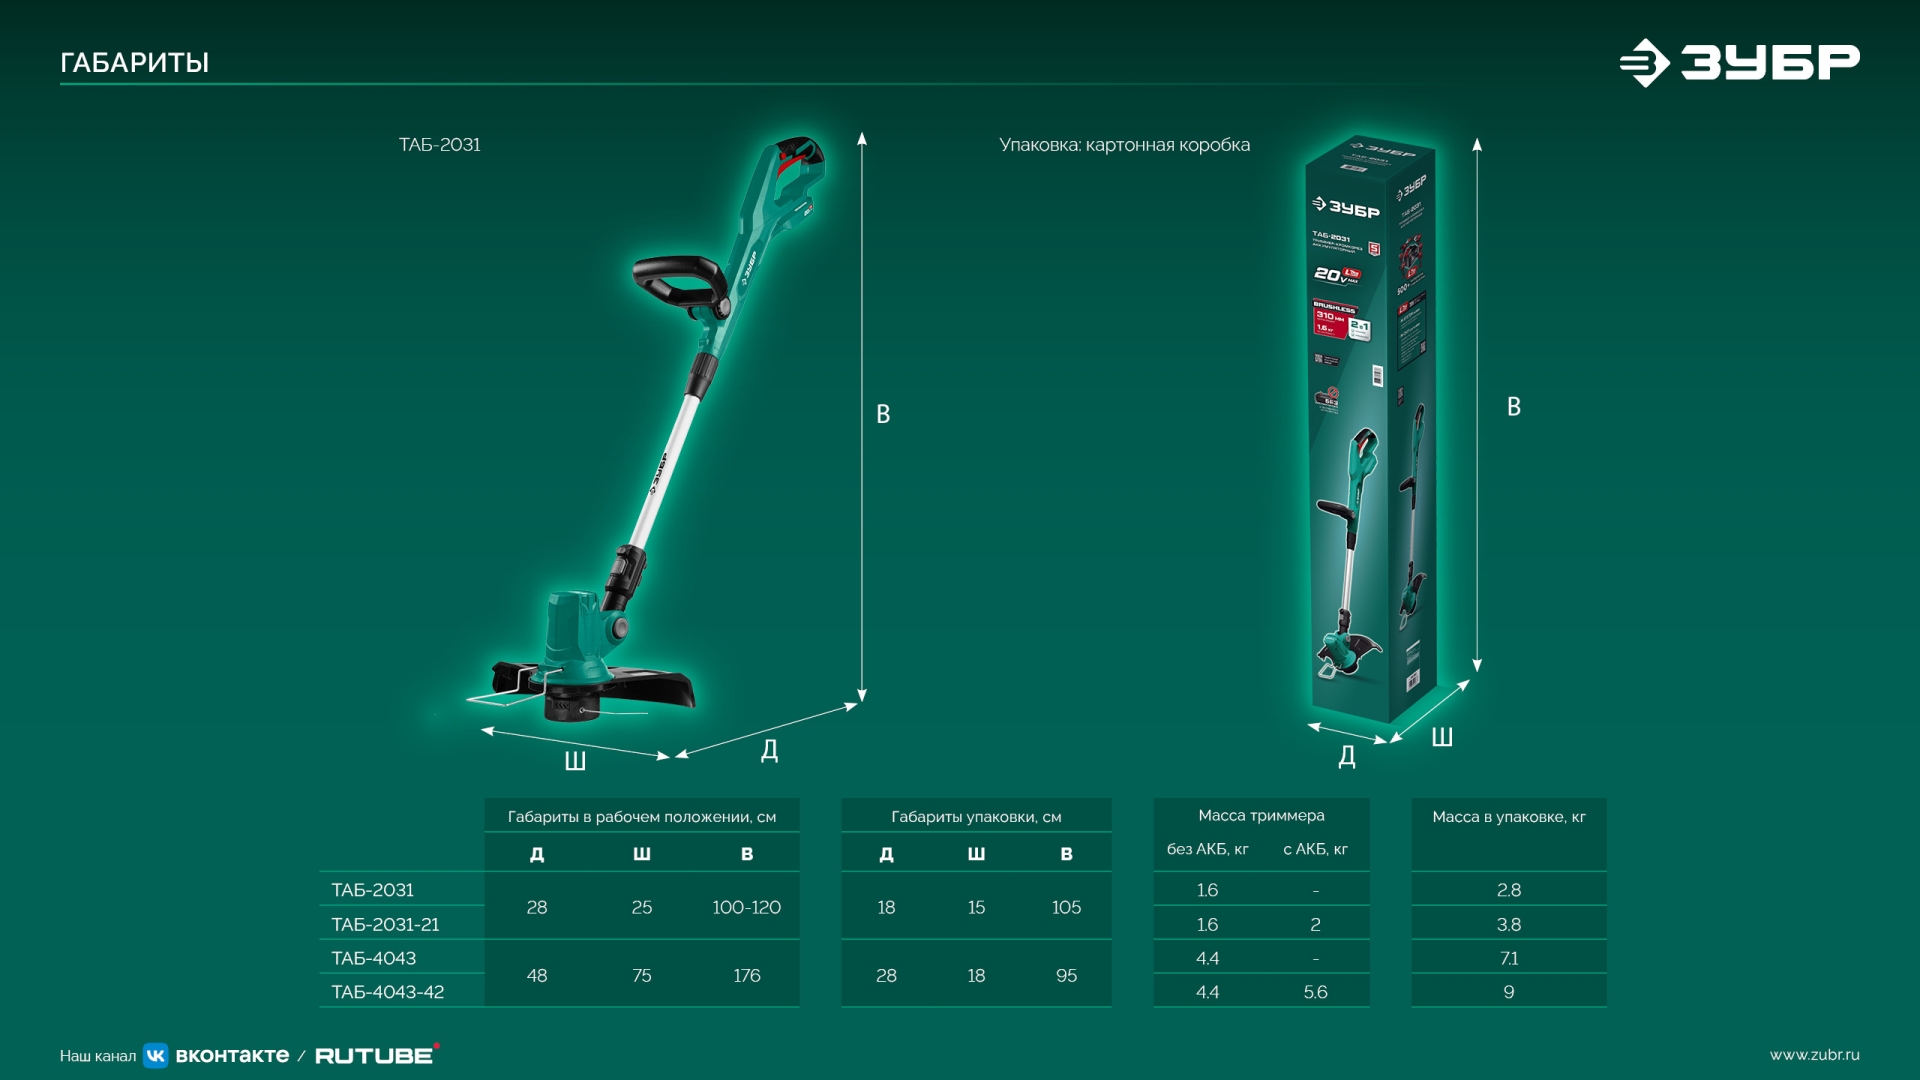Select the ТАБ-4043-42 row label
1920x1080 pixels.
point(388,992)
